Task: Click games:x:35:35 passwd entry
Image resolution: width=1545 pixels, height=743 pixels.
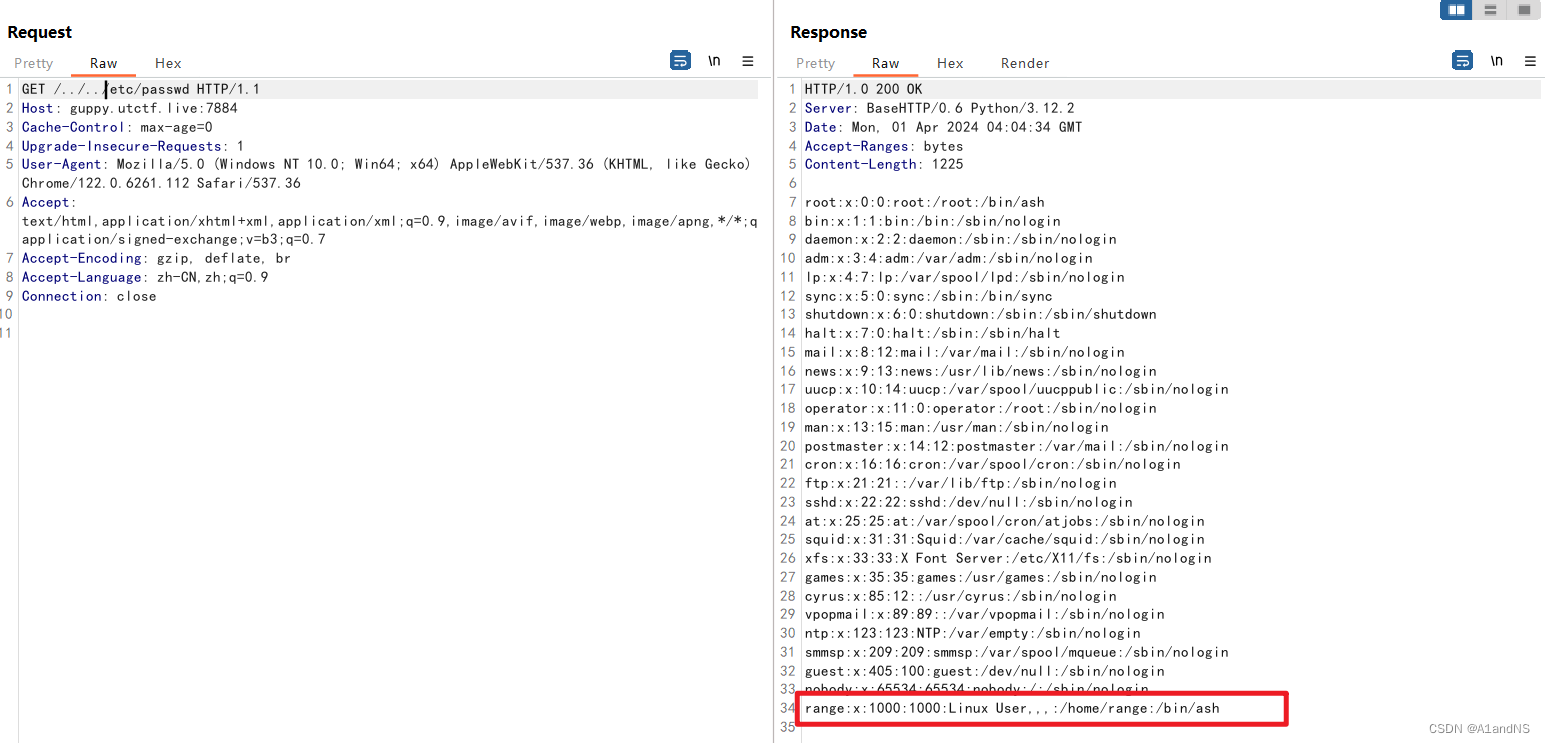Action: click(981, 578)
